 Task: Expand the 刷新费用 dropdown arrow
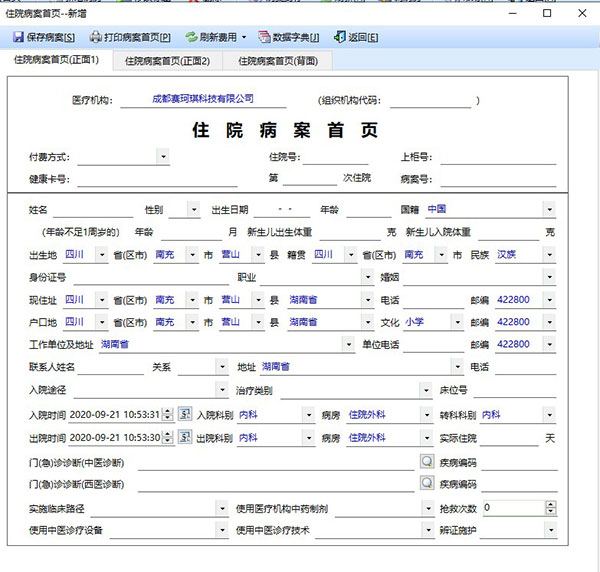tap(244, 38)
